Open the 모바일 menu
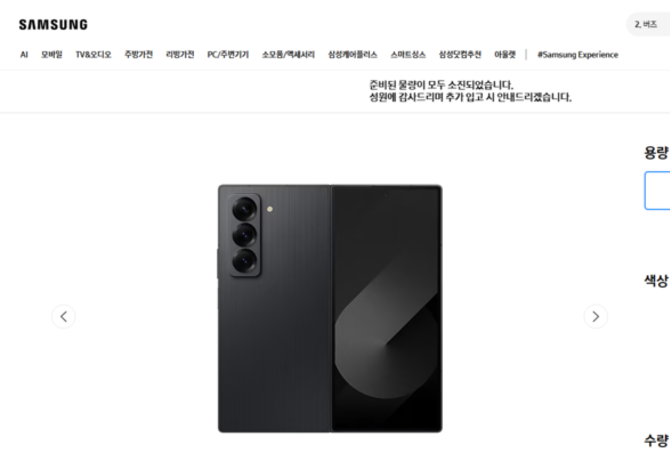The image size is (670, 469). (x=52, y=55)
